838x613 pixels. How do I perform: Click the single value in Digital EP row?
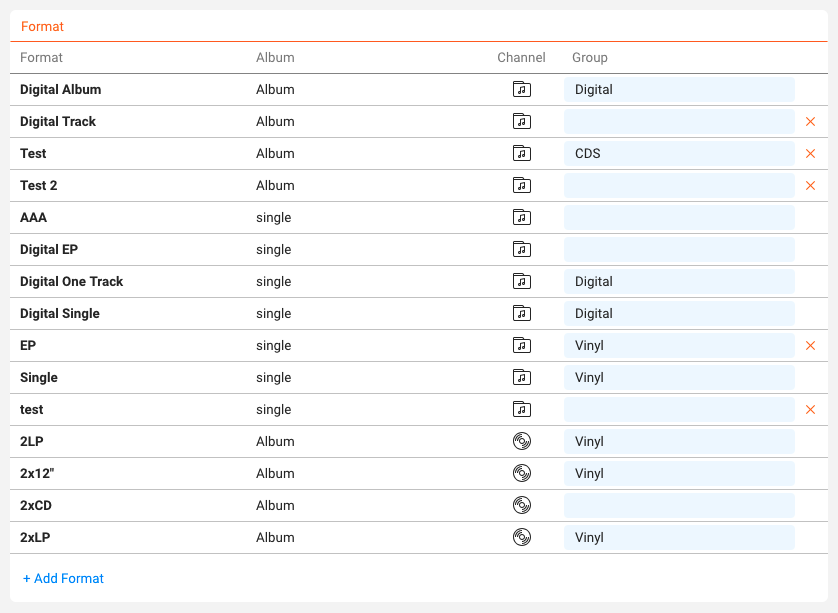tap(274, 250)
